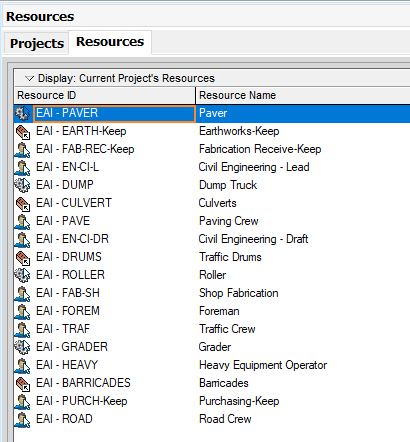Sort by the Resource ID column header
This screenshot has height=442, width=410.
coord(105,95)
